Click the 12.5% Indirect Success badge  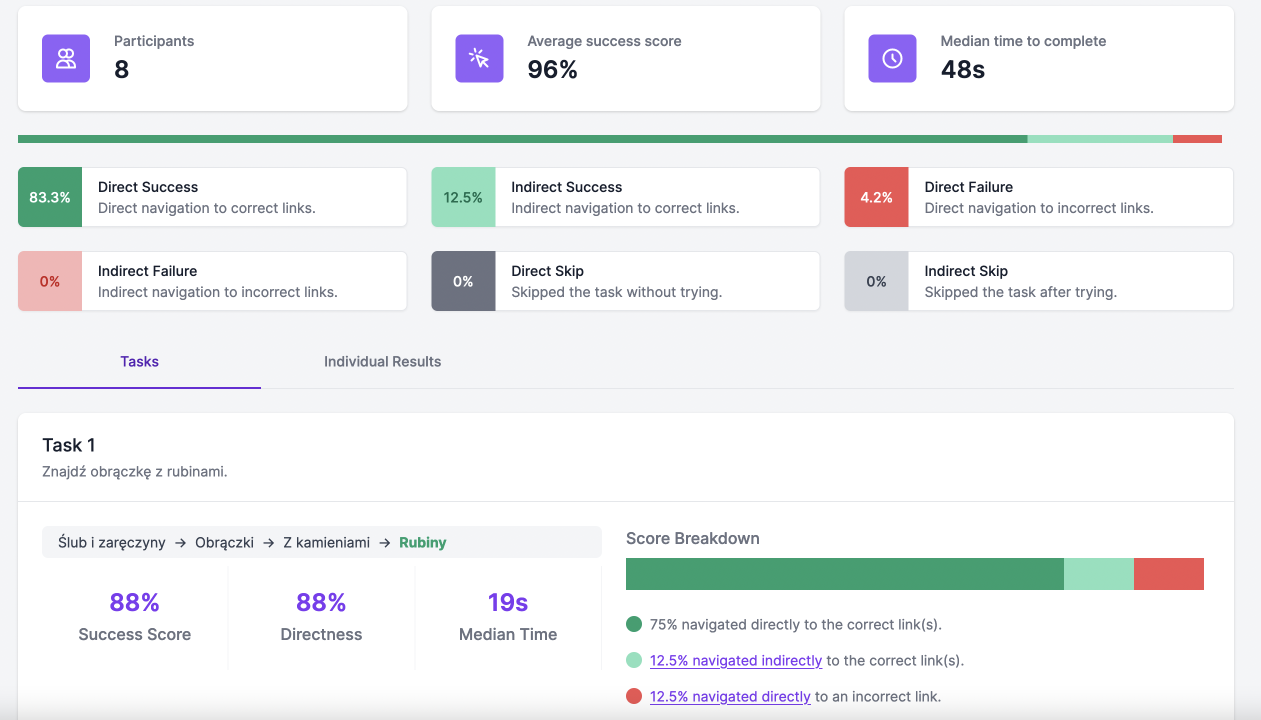[463, 197]
